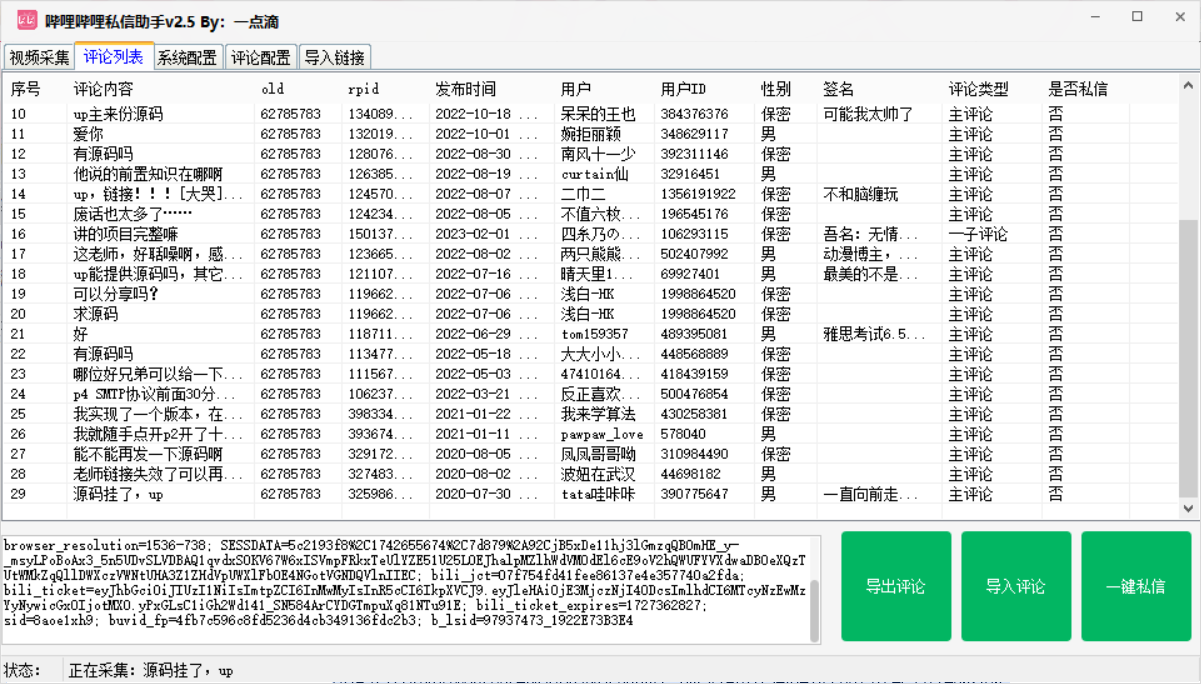This screenshot has height=684, width=1201.
Task: Click the username '波妞在武汉'
Action: [598, 474]
